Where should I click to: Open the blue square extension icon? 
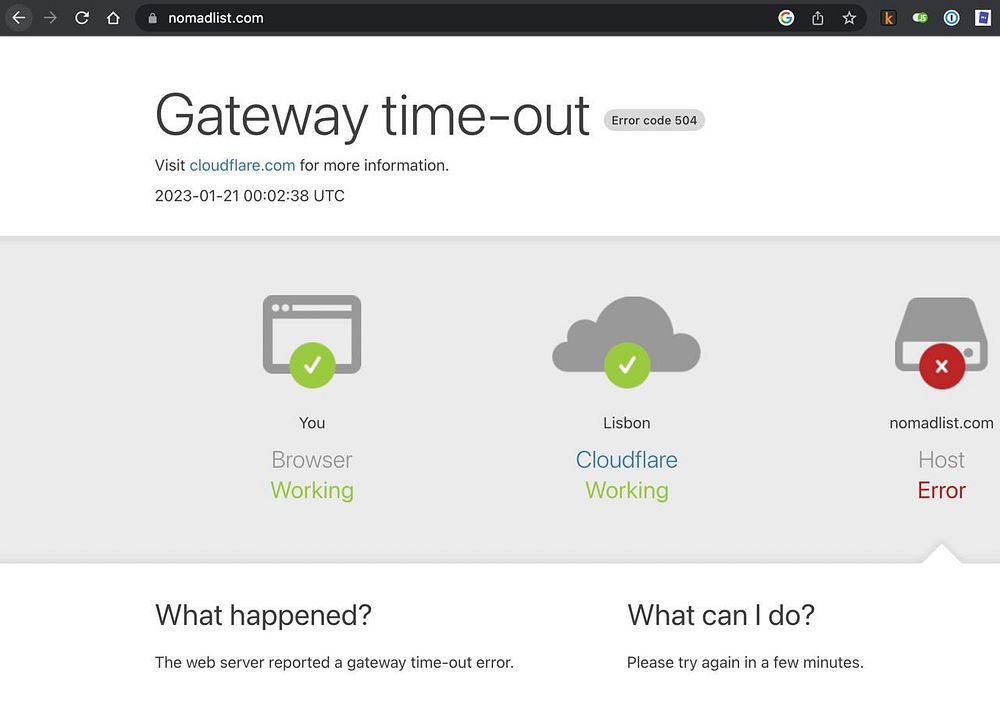pyautogui.click(x=983, y=18)
